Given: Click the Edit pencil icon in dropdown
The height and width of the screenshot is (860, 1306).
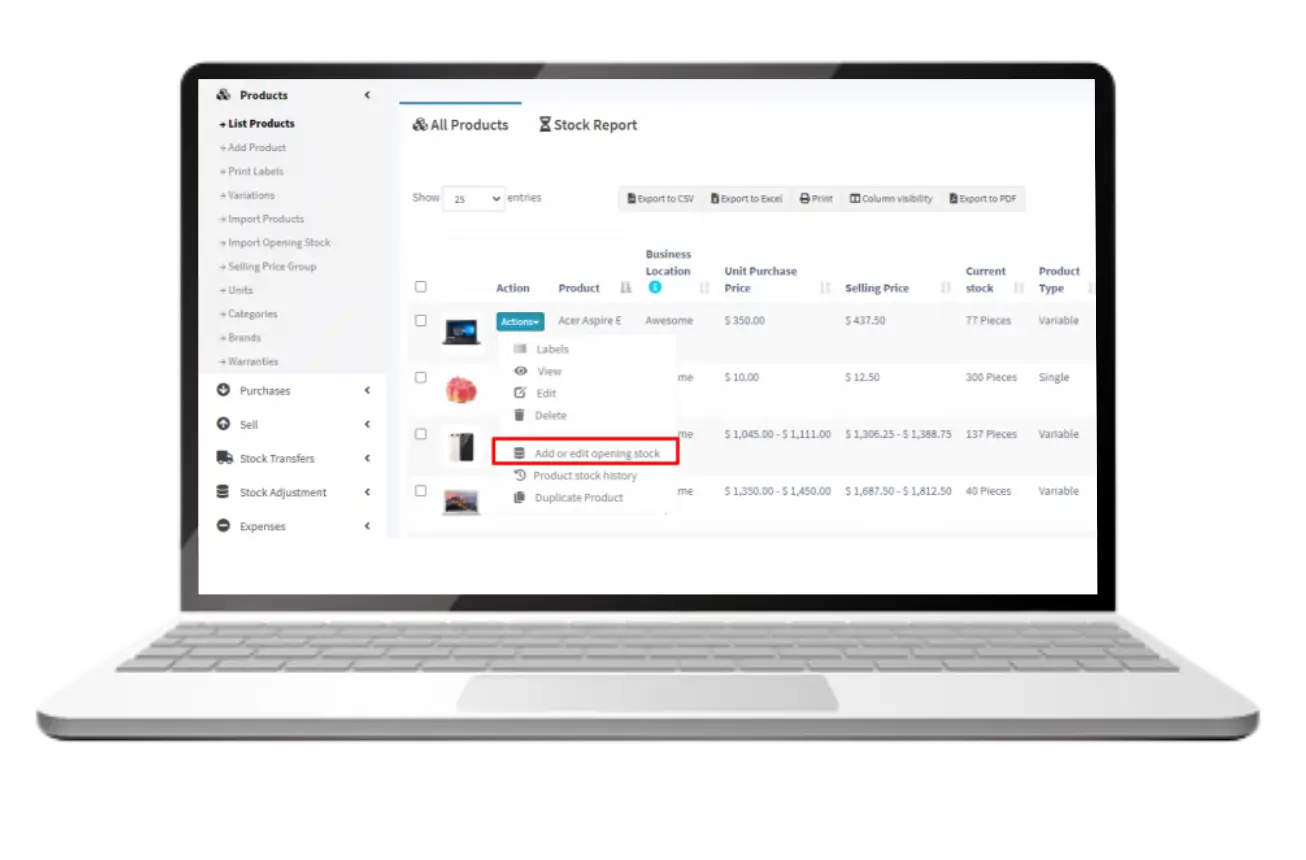Looking at the screenshot, I should [x=520, y=393].
